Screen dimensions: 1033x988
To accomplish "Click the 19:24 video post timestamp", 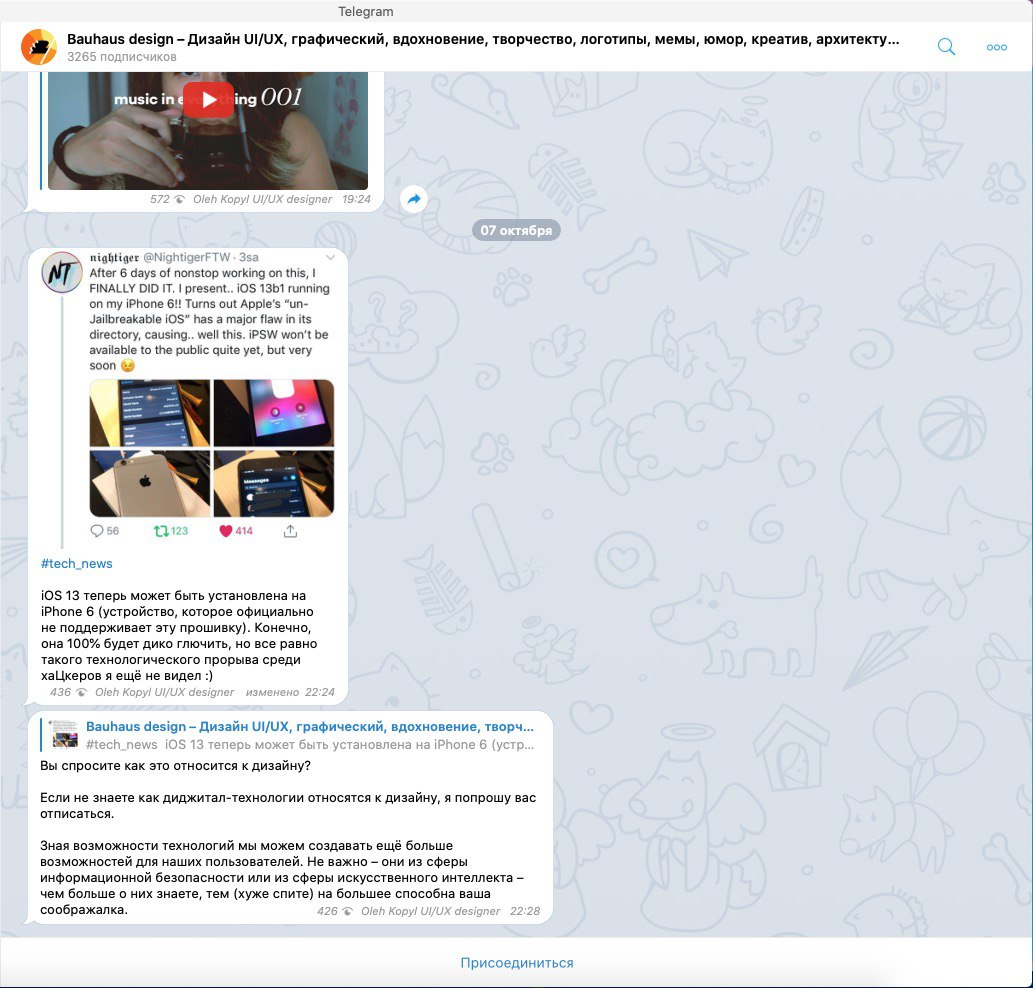I will click(x=356, y=199).
